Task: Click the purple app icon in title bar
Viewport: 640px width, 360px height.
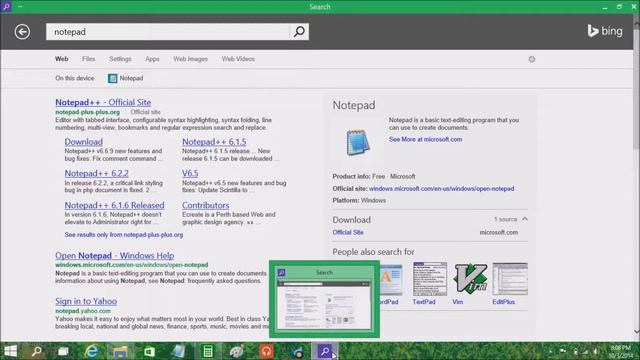Action: [x=6, y=6]
